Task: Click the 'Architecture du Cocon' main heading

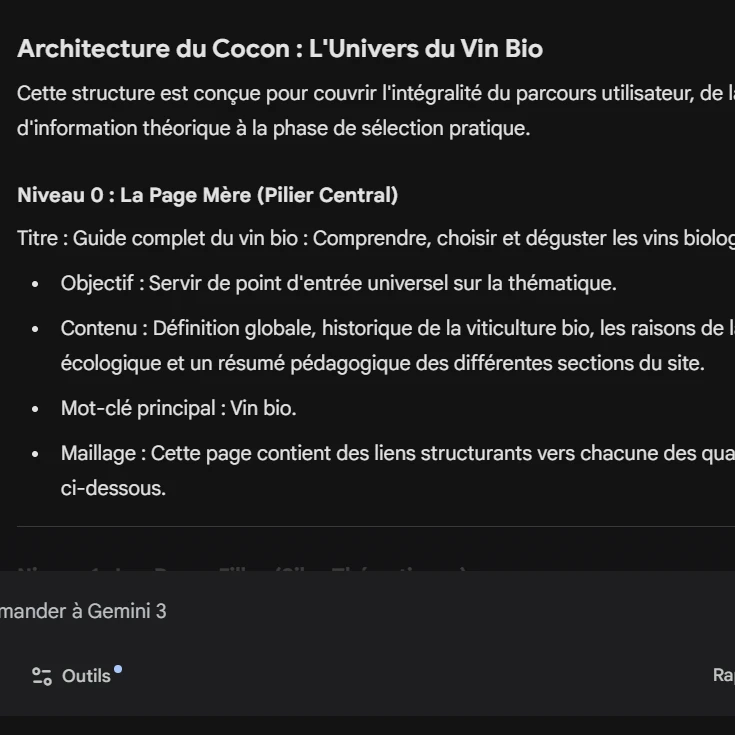Action: tap(280, 49)
